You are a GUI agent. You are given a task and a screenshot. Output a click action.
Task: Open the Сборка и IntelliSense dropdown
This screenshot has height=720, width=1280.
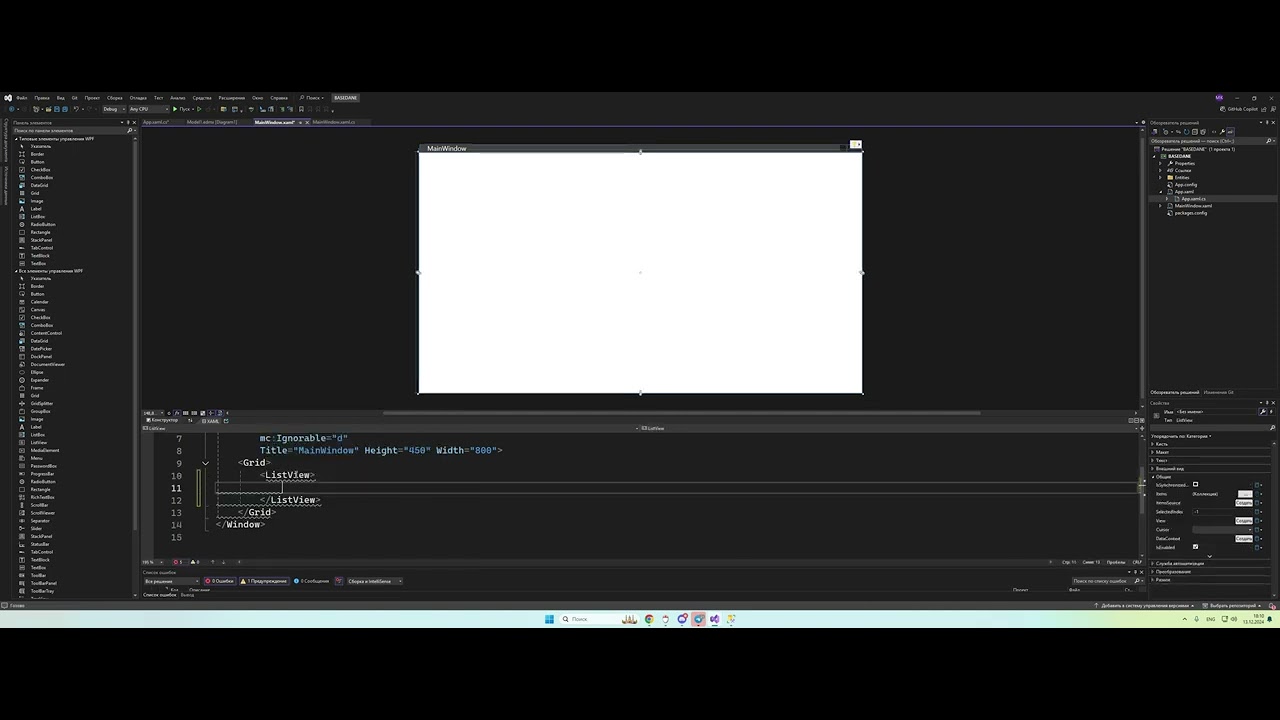375,581
